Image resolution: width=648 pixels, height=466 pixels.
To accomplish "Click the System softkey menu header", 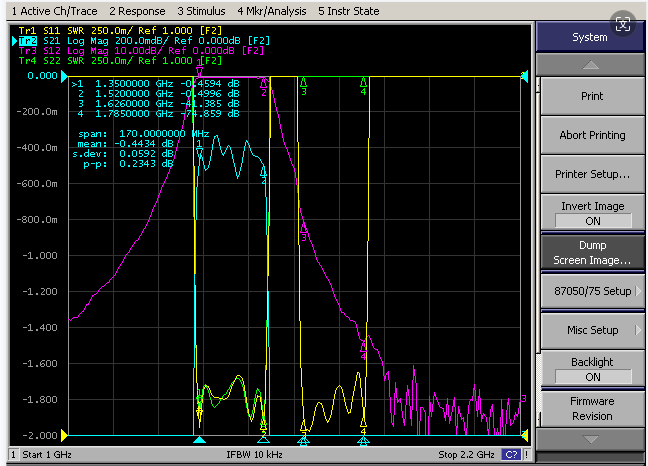I will (x=590, y=37).
